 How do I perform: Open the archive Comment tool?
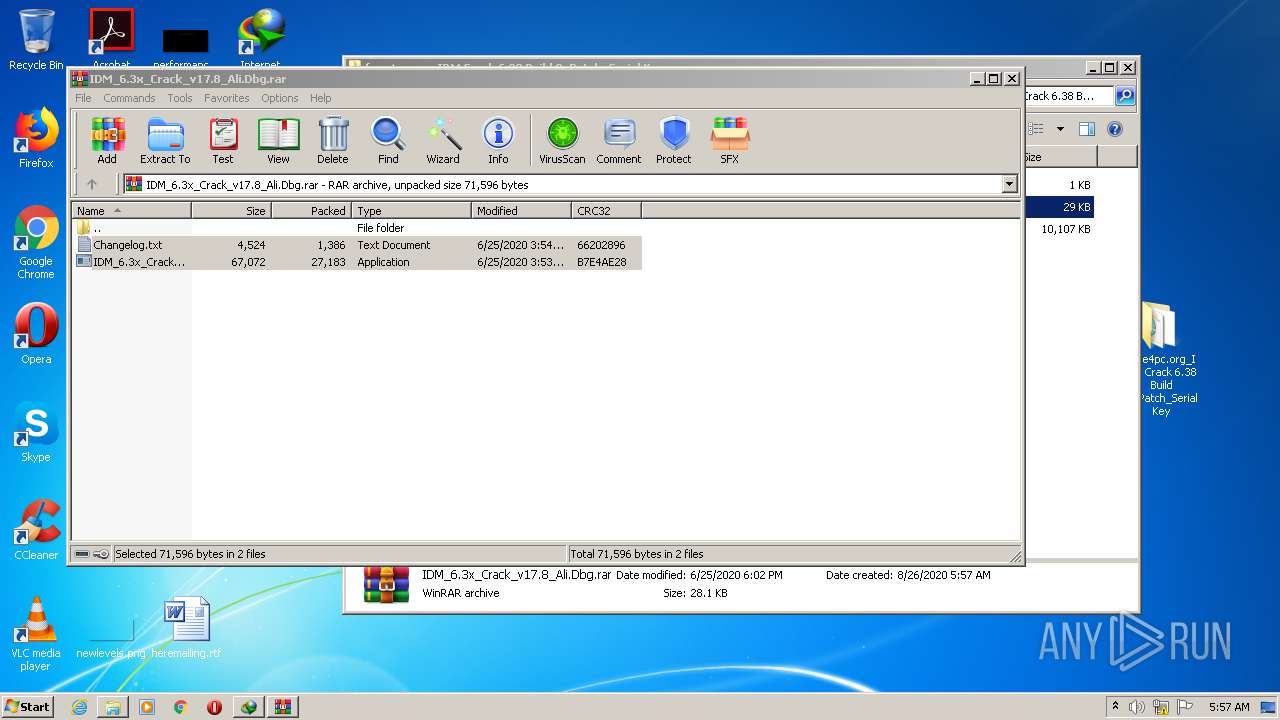[x=619, y=140]
